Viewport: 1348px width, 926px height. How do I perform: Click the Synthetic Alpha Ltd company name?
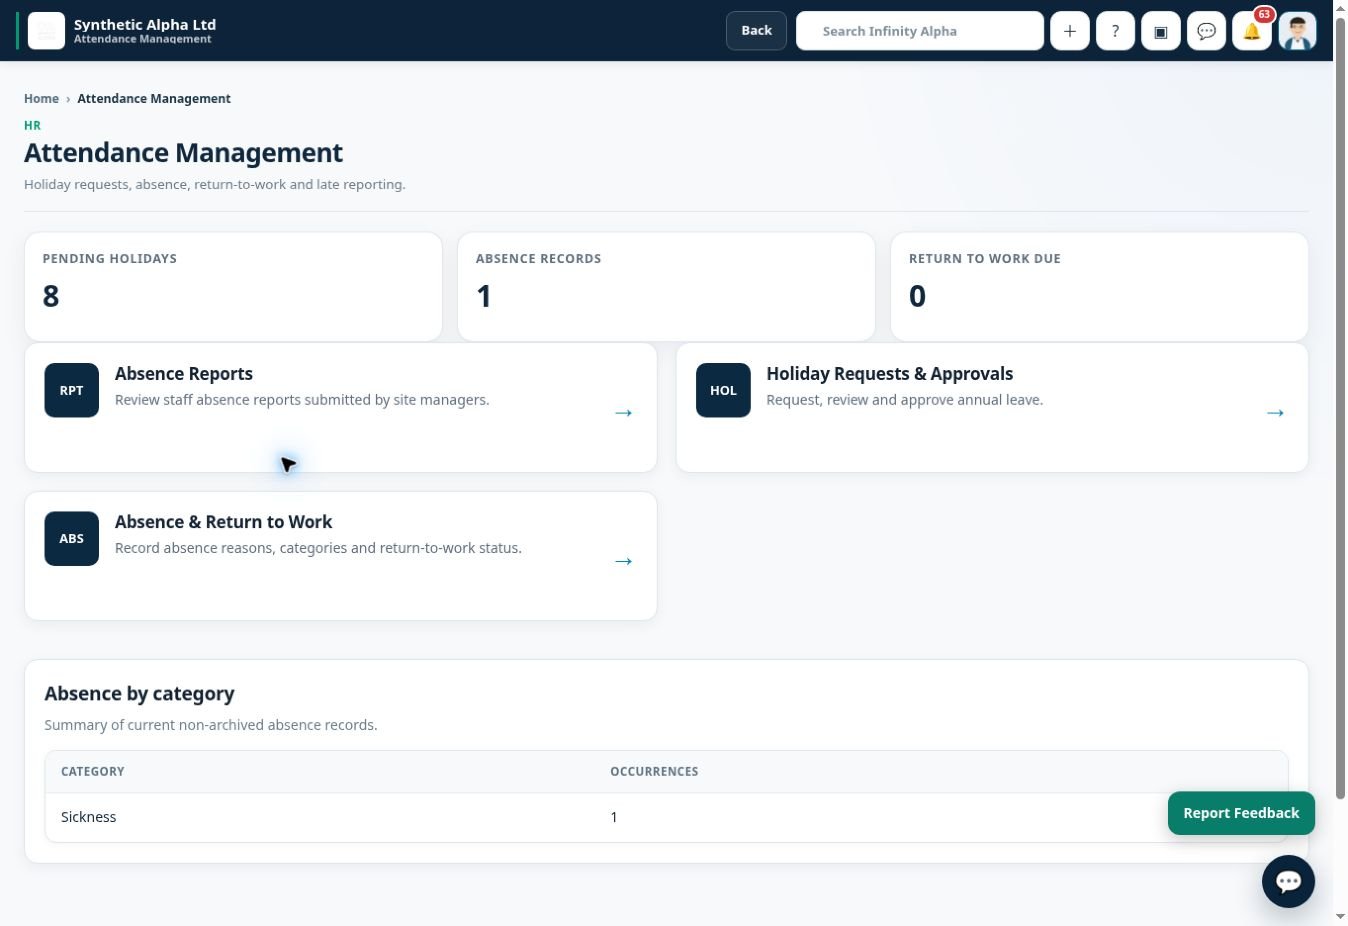pos(145,24)
